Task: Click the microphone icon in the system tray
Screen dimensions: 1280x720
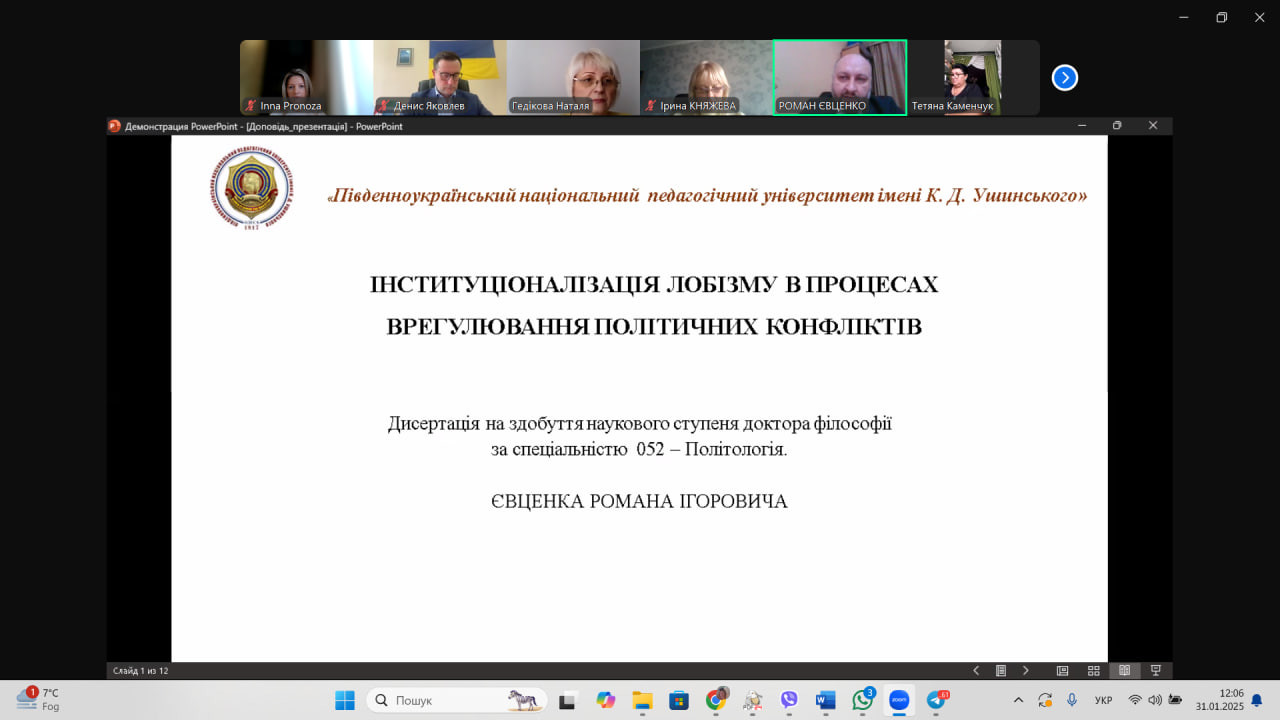Action: click(1072, 700)
